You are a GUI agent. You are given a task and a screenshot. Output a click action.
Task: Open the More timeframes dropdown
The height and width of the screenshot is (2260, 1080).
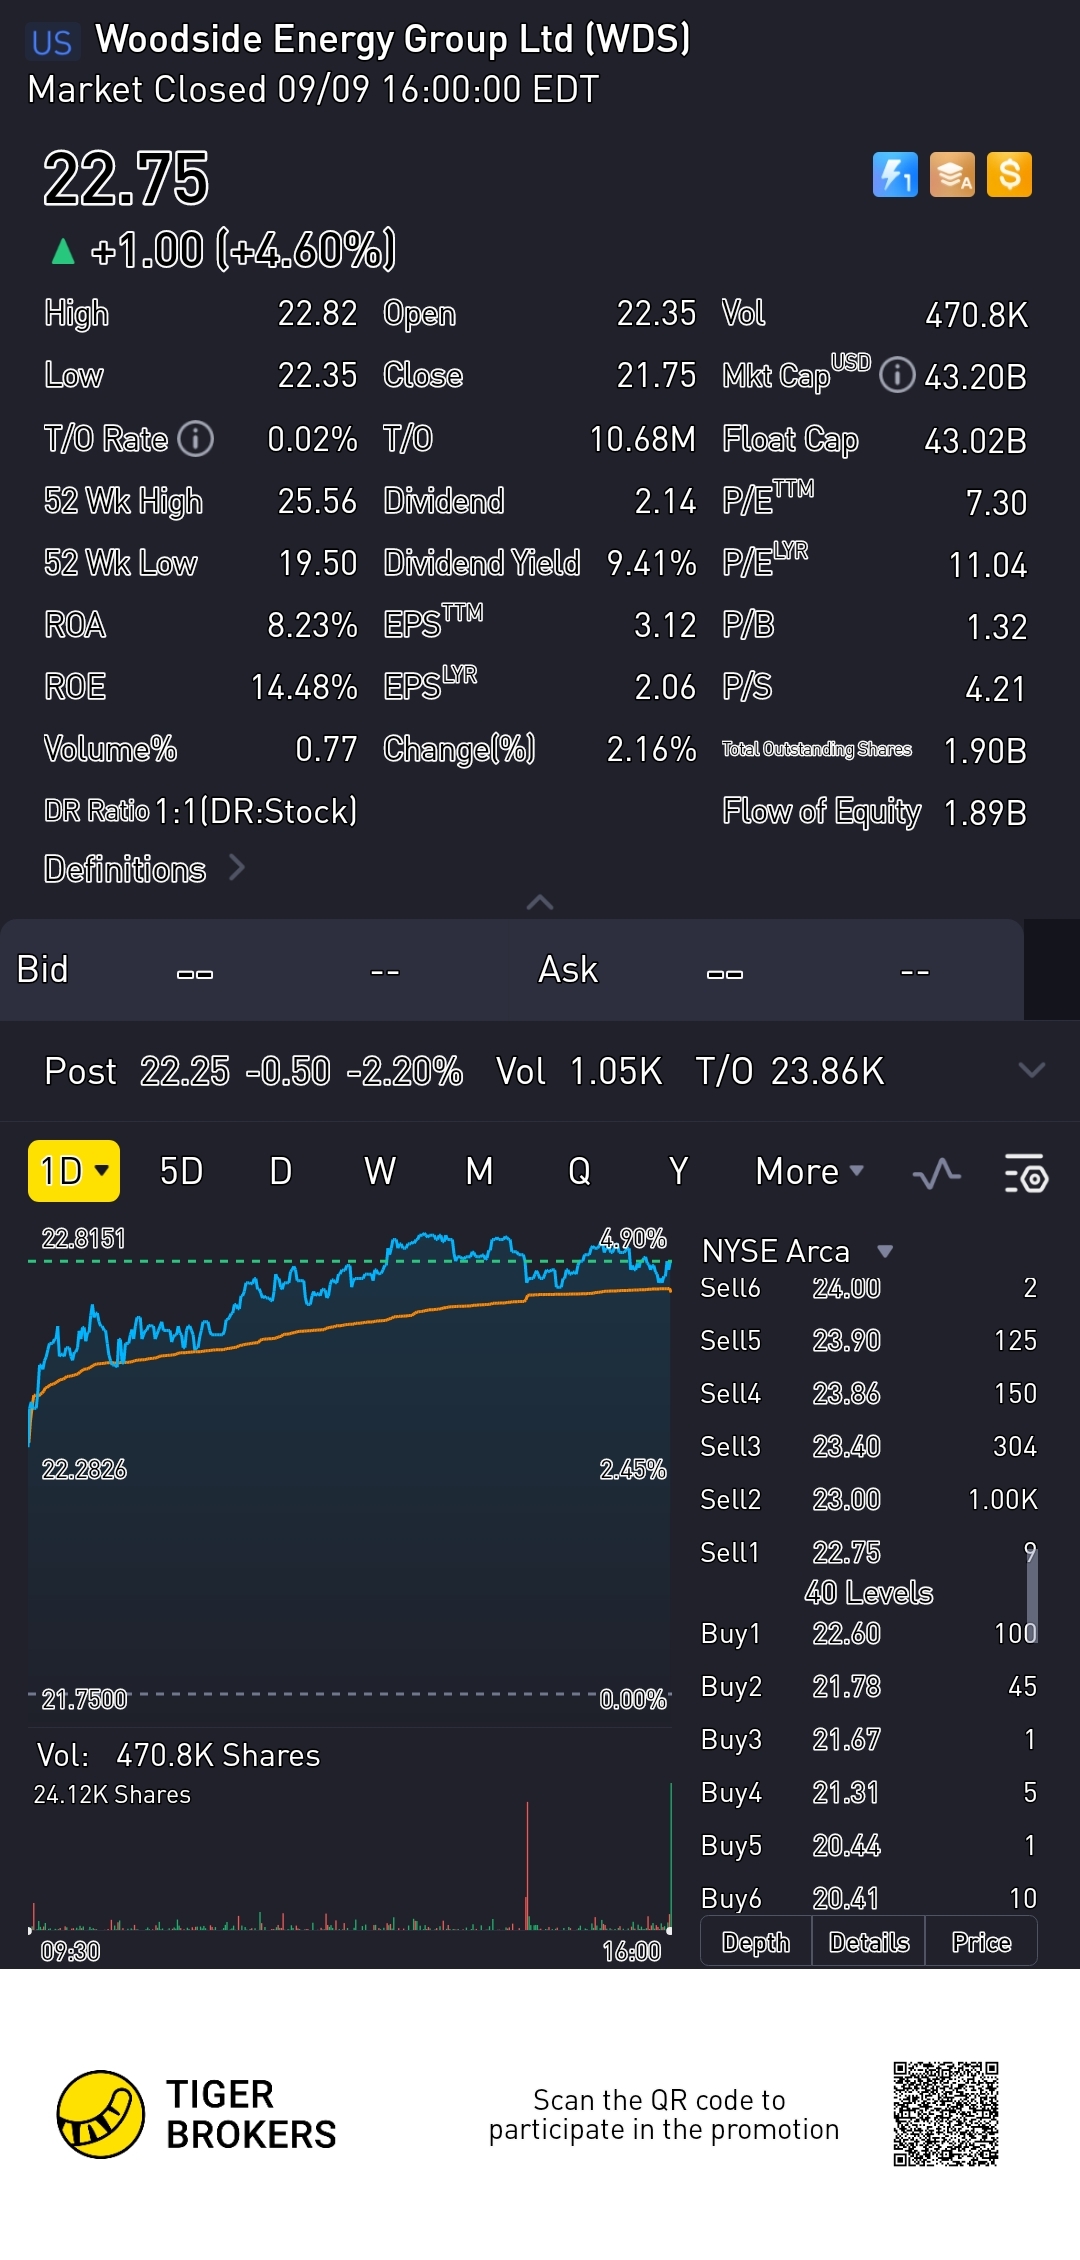click(809, 1171)
